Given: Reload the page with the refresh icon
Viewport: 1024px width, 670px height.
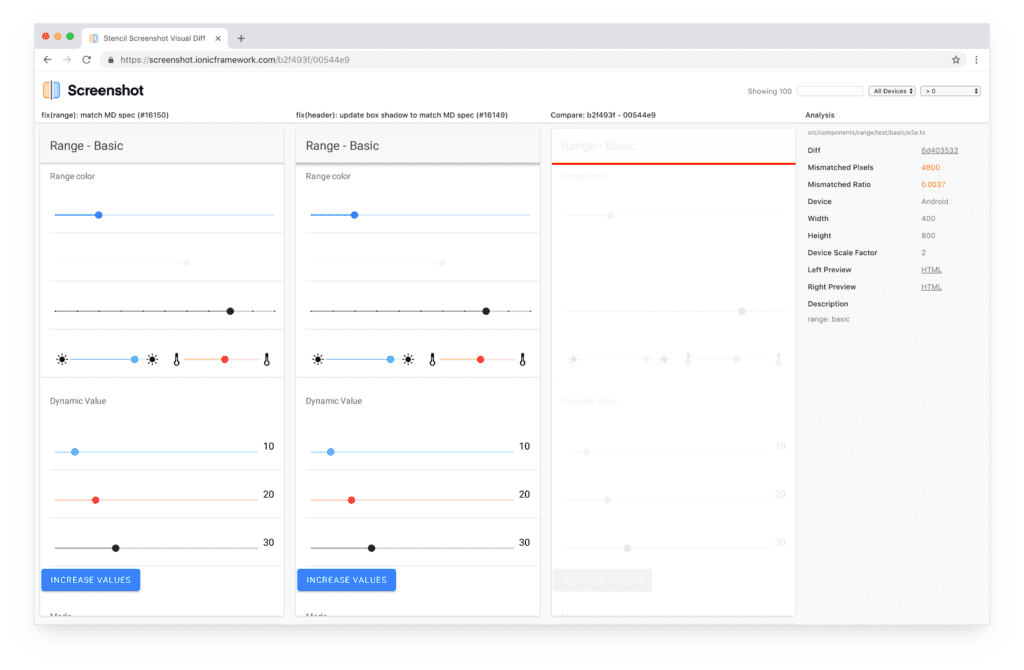Looking at the screenshot, I should pos(84,60).
